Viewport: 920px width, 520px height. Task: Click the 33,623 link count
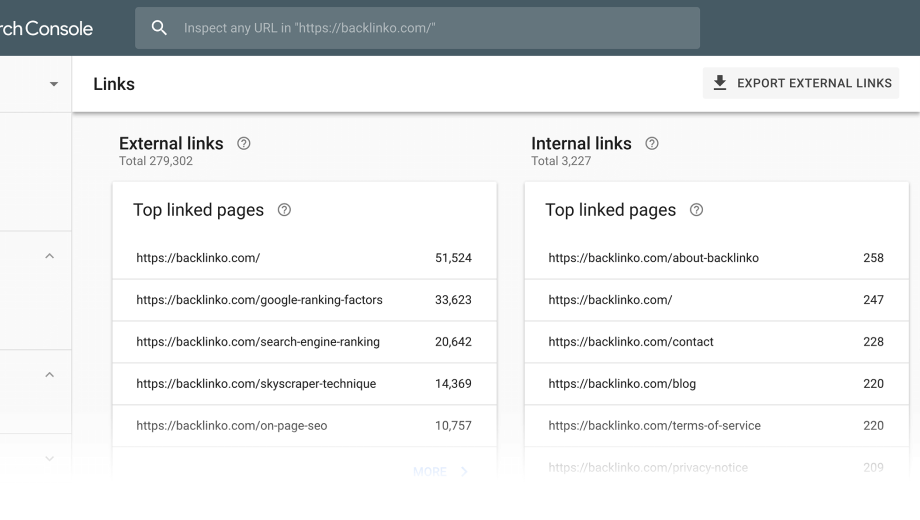[453, 300]
